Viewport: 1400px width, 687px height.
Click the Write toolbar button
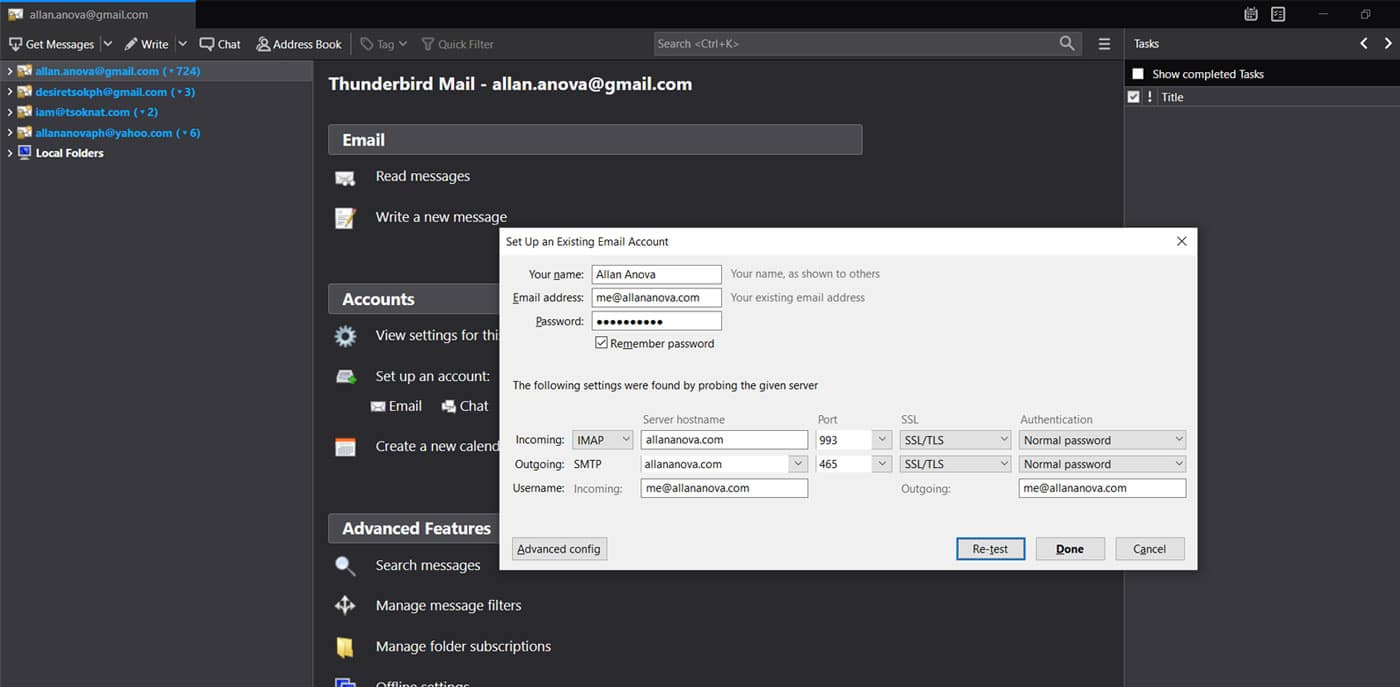point(146,44)
